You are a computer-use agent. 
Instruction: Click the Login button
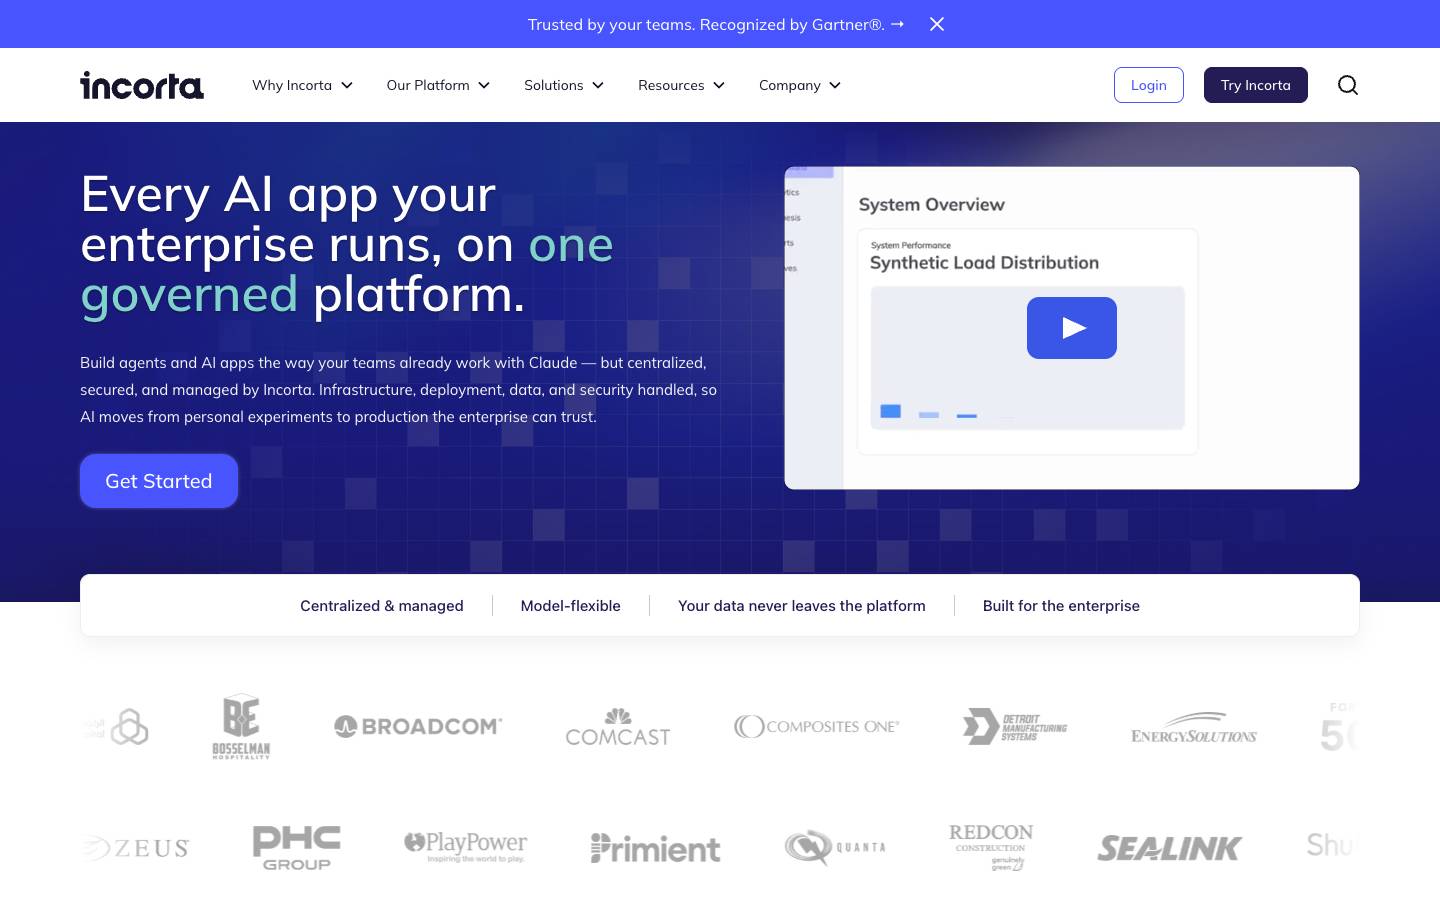tap(1149, 85)
